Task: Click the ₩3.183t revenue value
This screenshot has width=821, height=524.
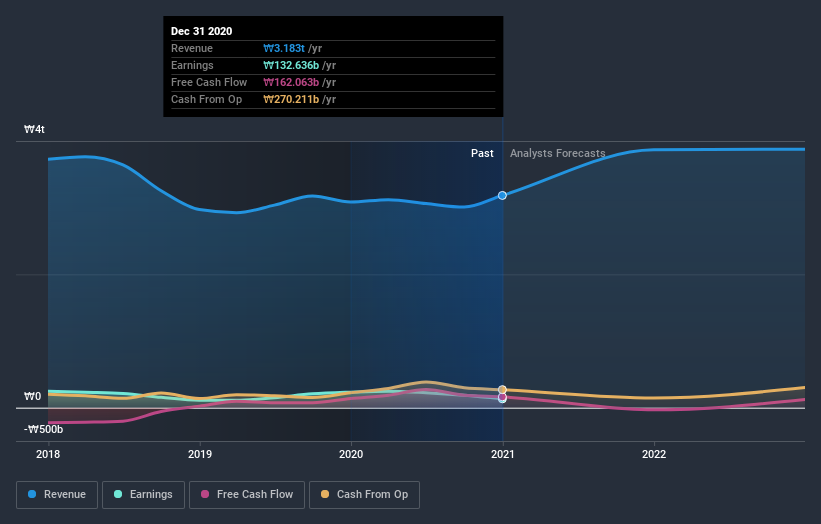Action: tap(284, 48)
